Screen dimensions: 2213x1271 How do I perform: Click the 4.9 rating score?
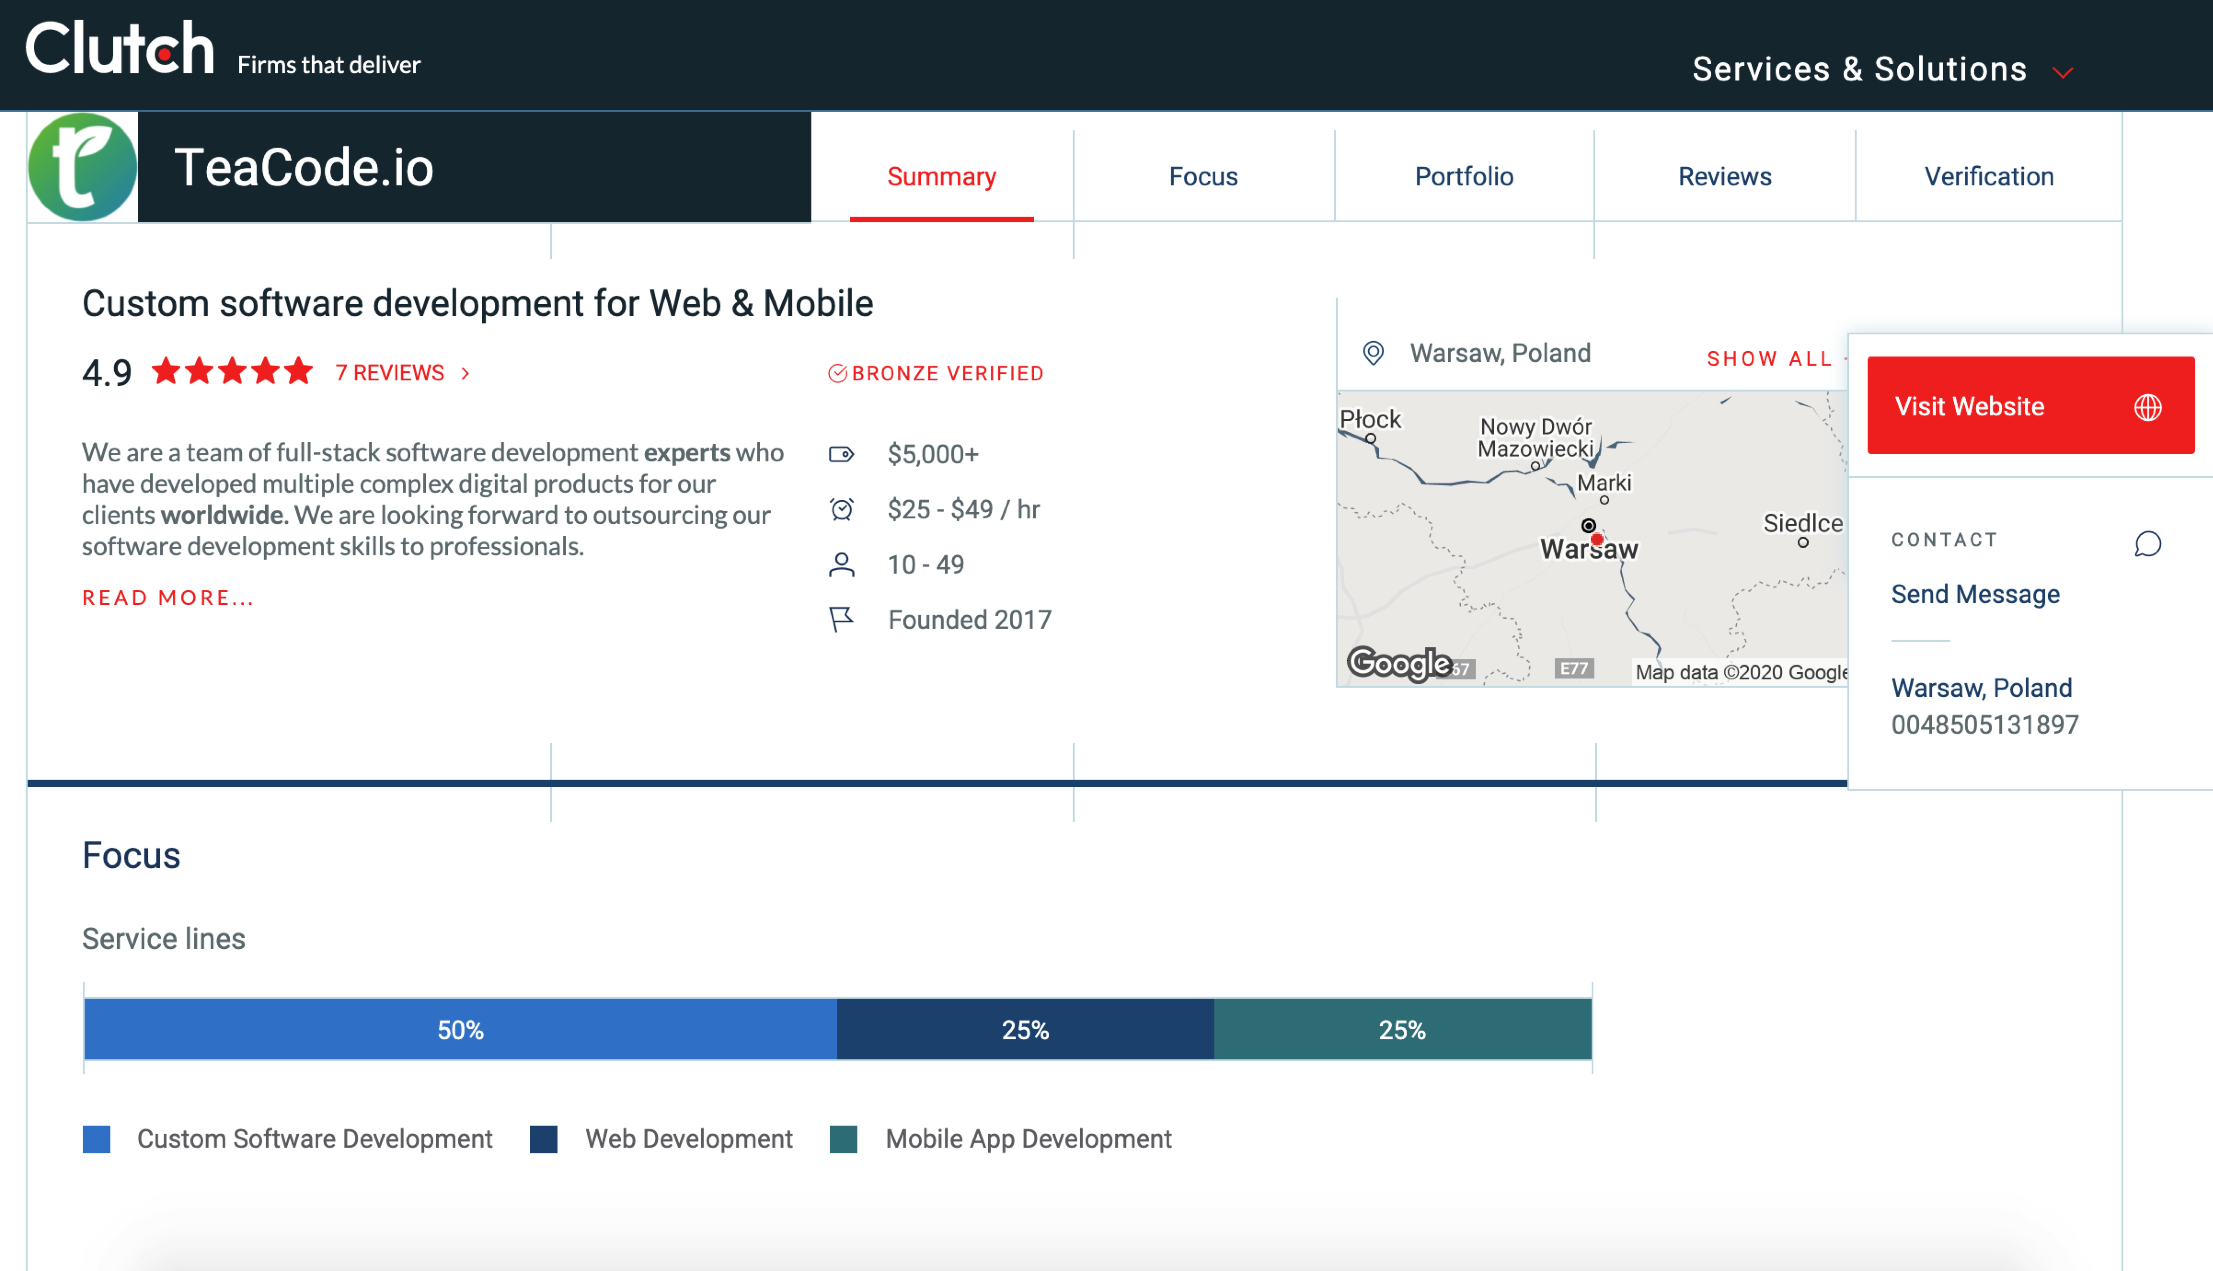107,373
